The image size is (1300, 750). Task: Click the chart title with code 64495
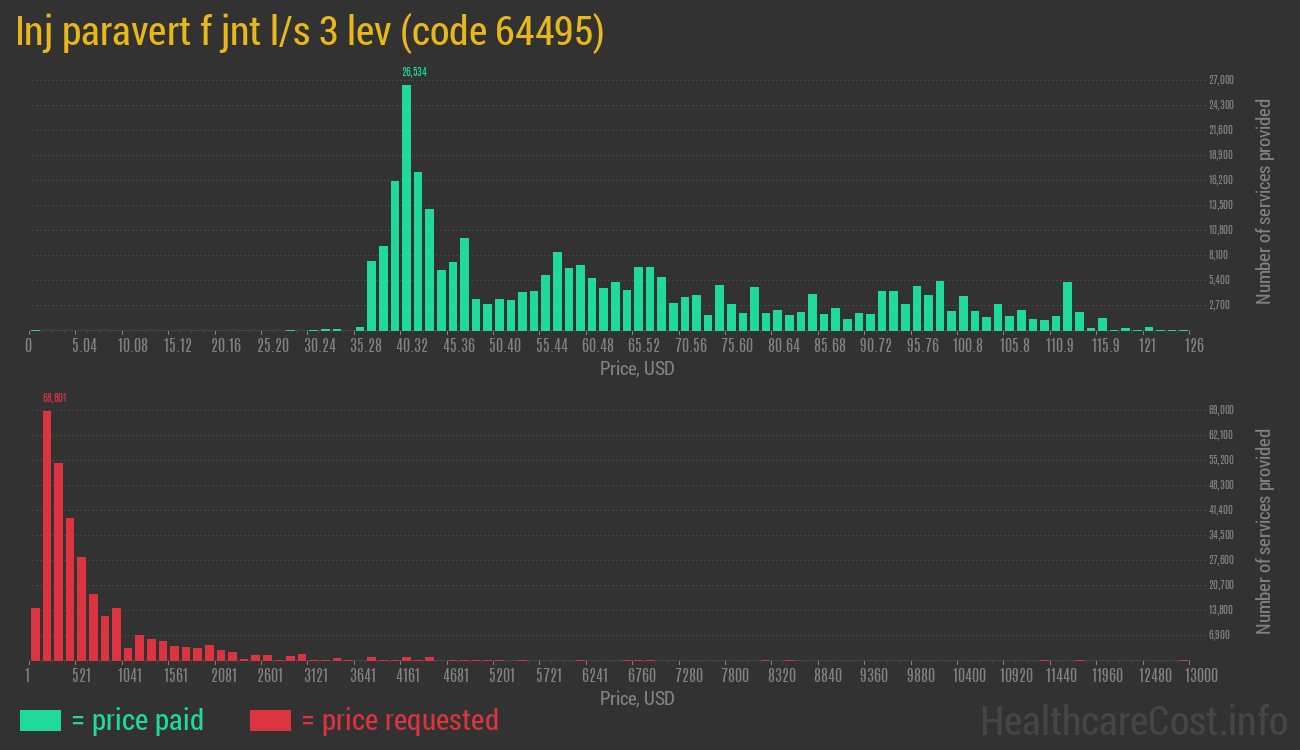pos(310,33)
